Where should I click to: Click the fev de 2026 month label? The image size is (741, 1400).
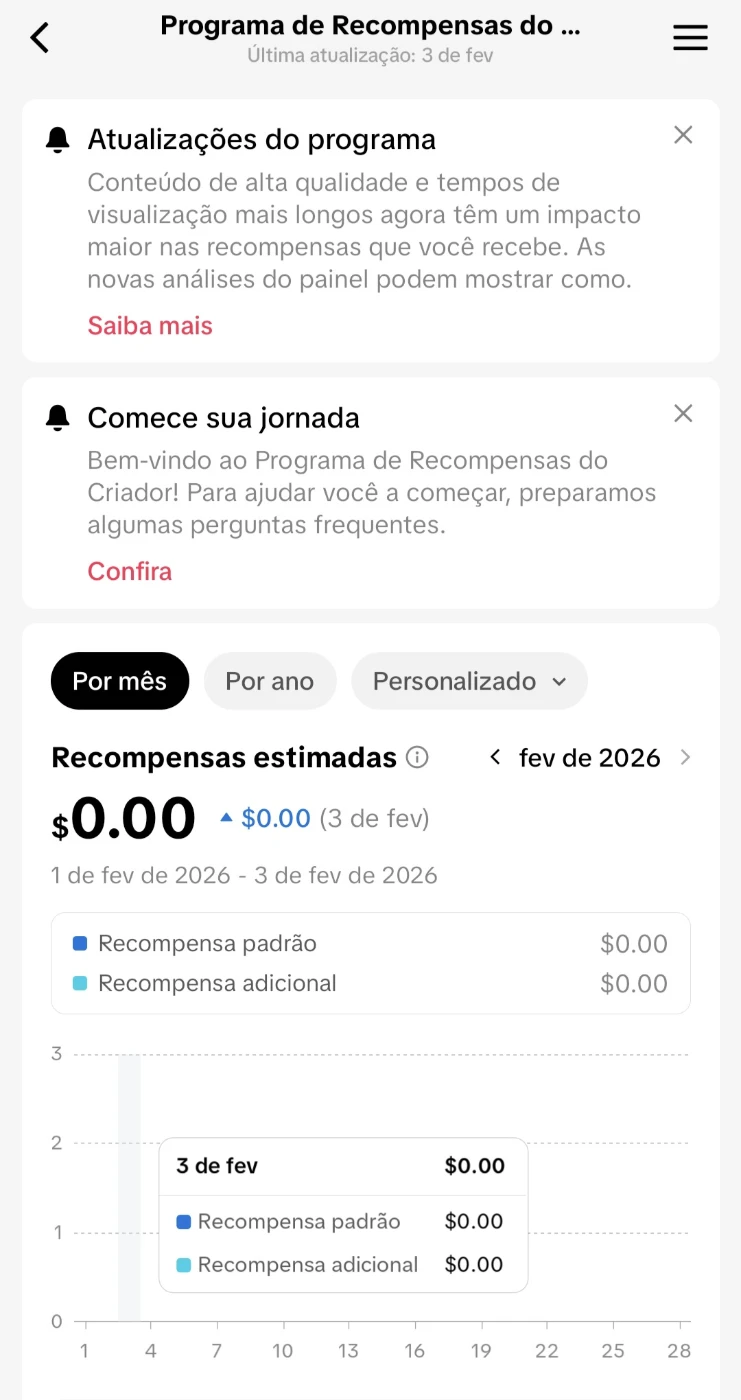pyautogui.click(x=590, y=758)
